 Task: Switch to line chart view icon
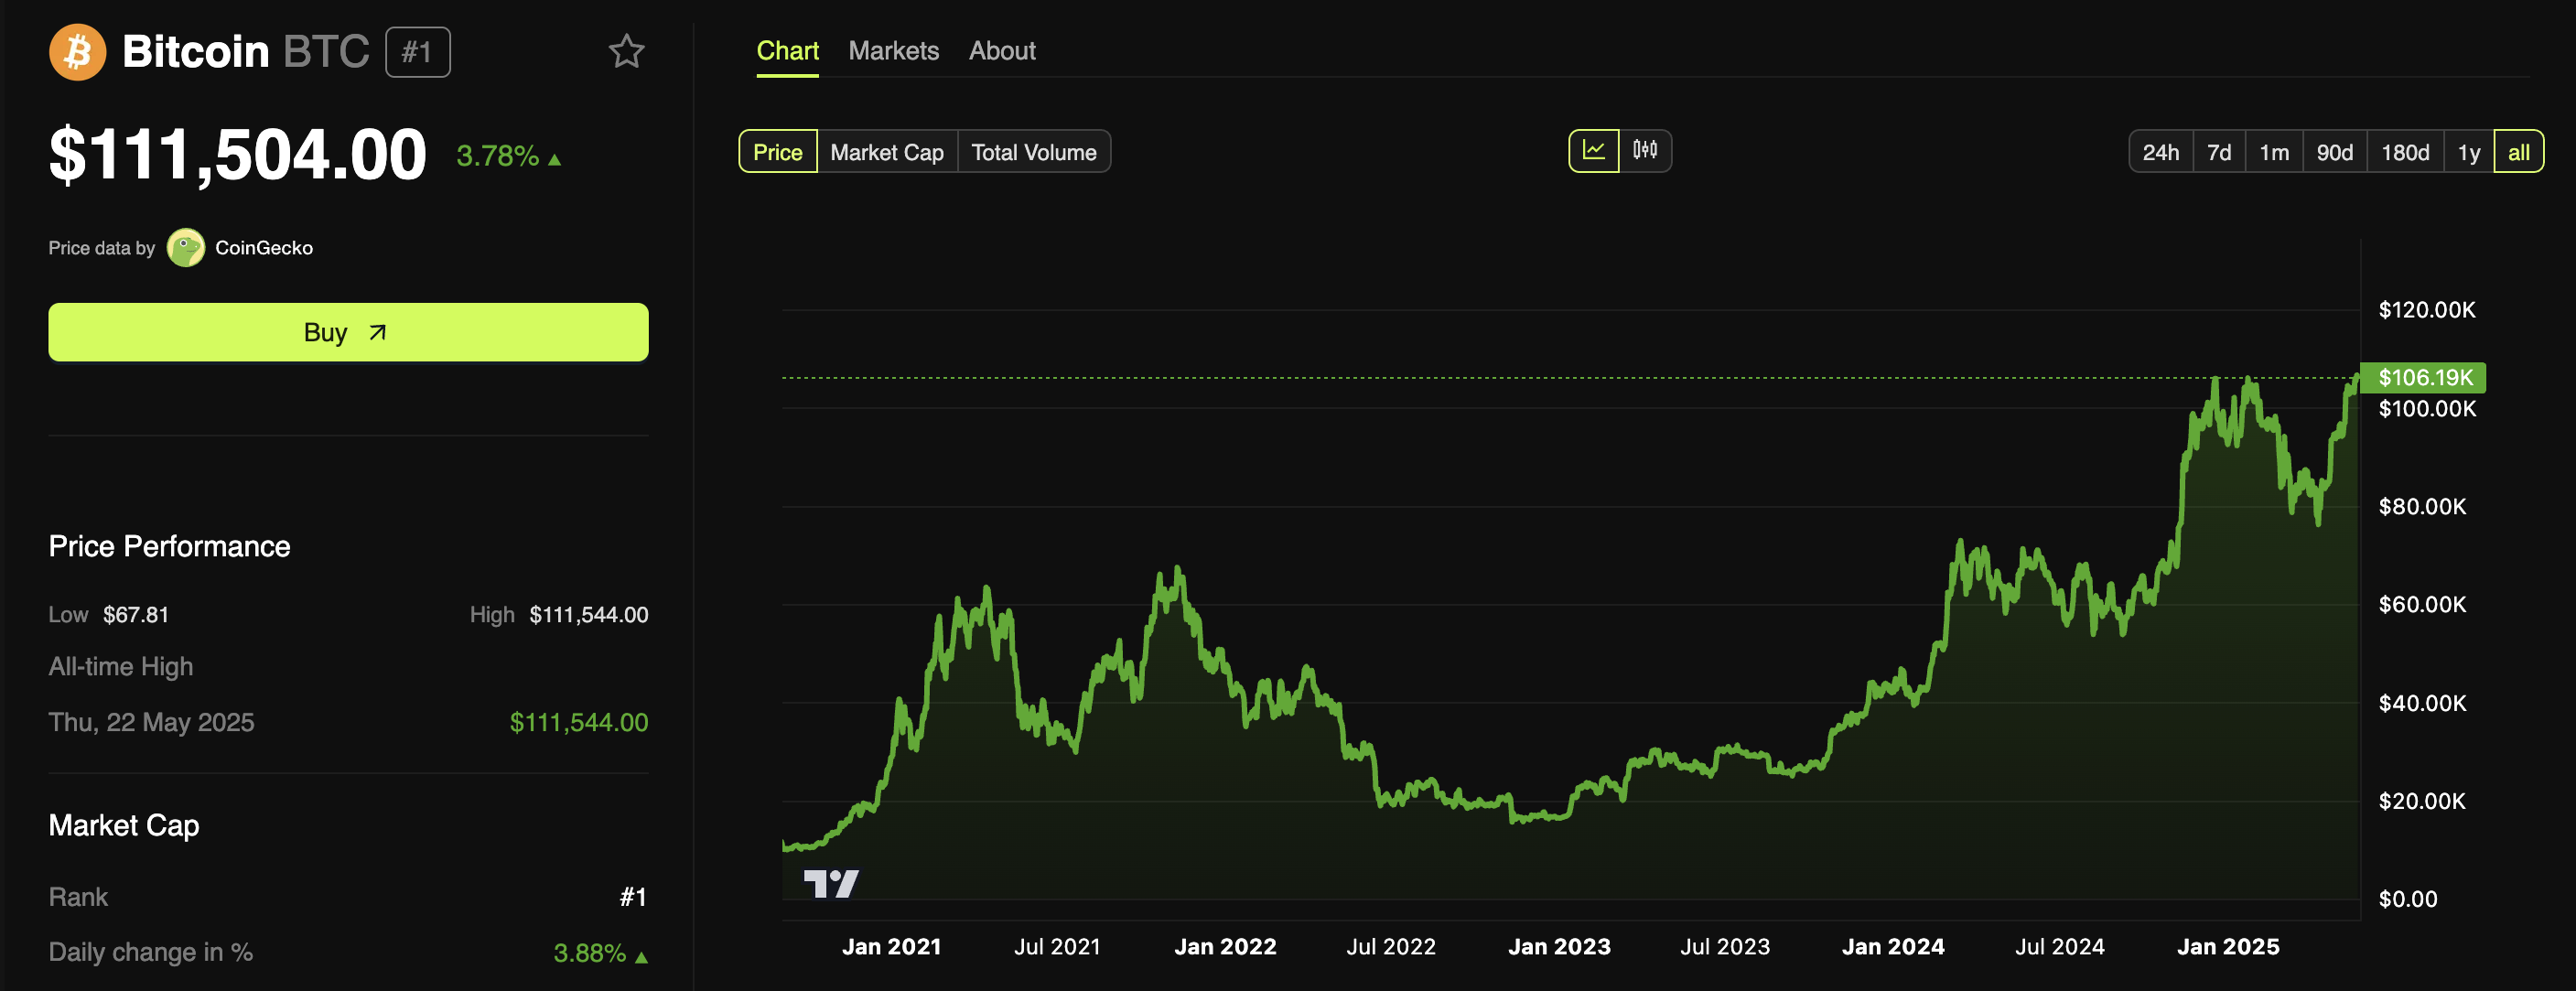pyautogui.click(x=1593, y=151)
